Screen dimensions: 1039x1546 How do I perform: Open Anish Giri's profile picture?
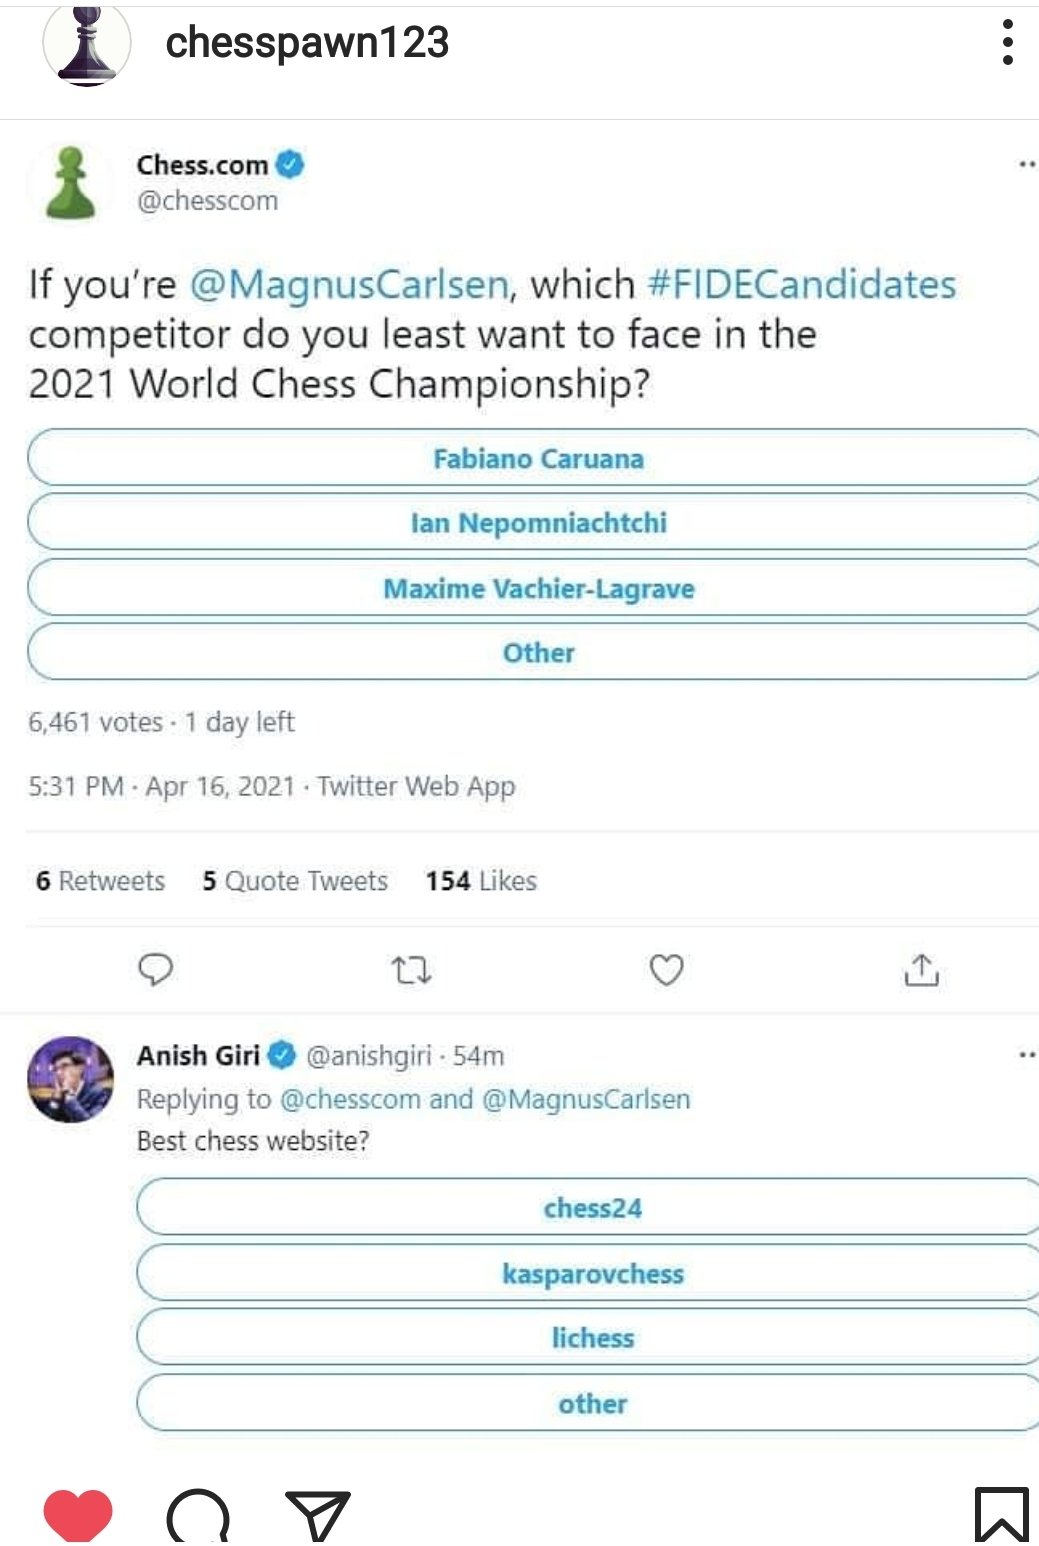70,1079
